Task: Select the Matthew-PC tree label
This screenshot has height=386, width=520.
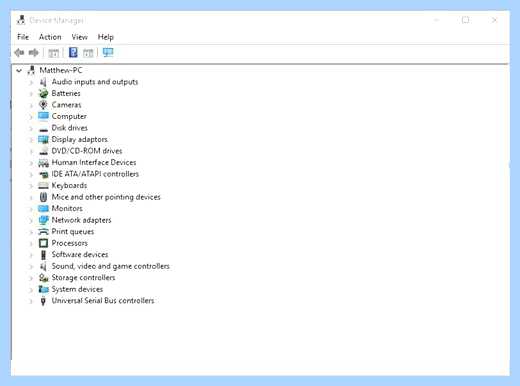Action: pos(61,70)
